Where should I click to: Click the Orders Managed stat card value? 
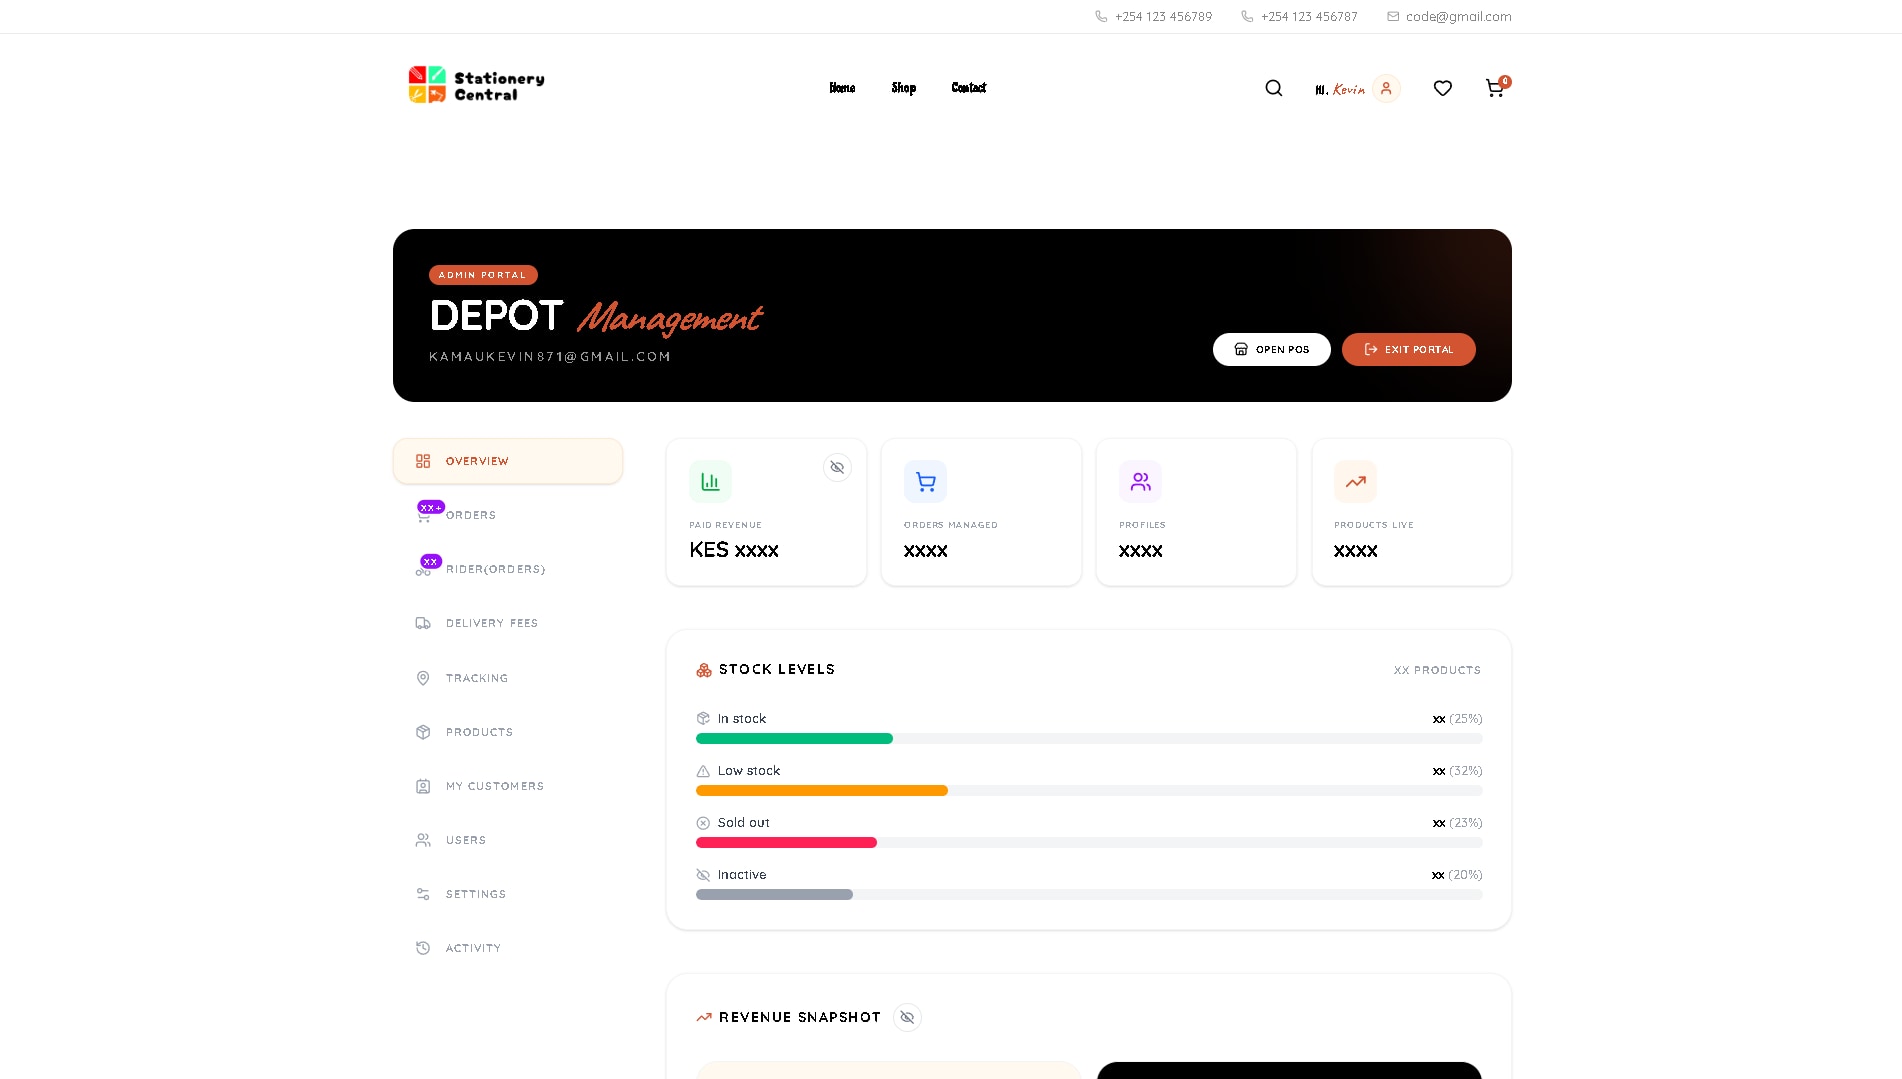pos(925,551)
